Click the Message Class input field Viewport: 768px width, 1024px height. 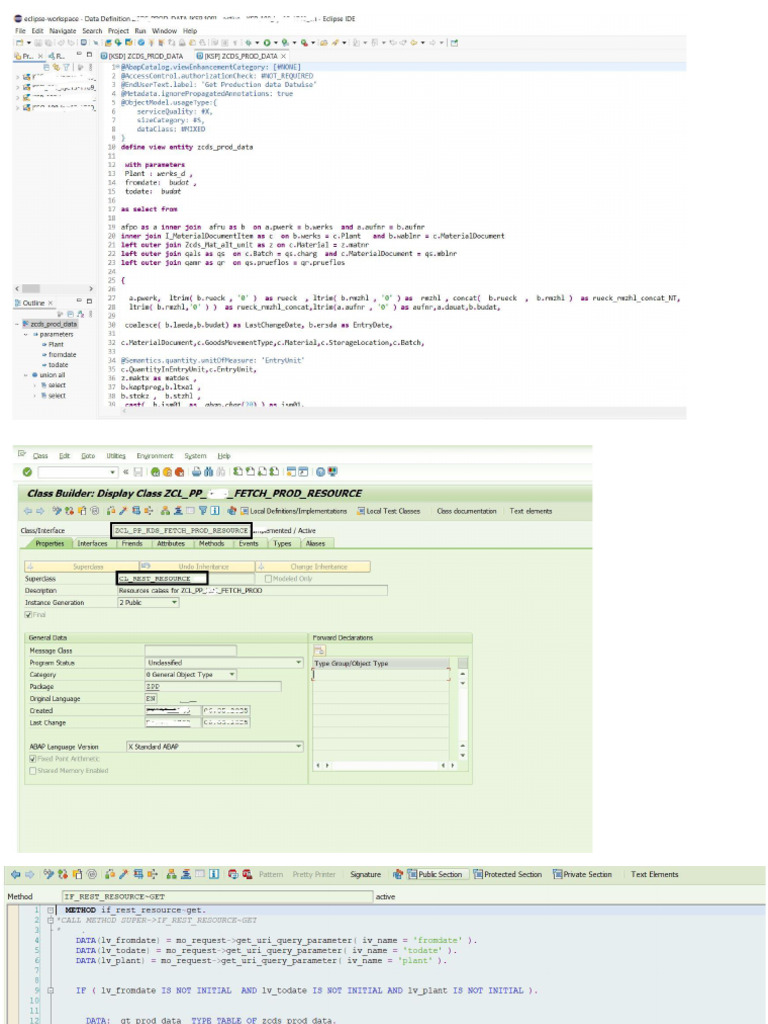[191, 650]
